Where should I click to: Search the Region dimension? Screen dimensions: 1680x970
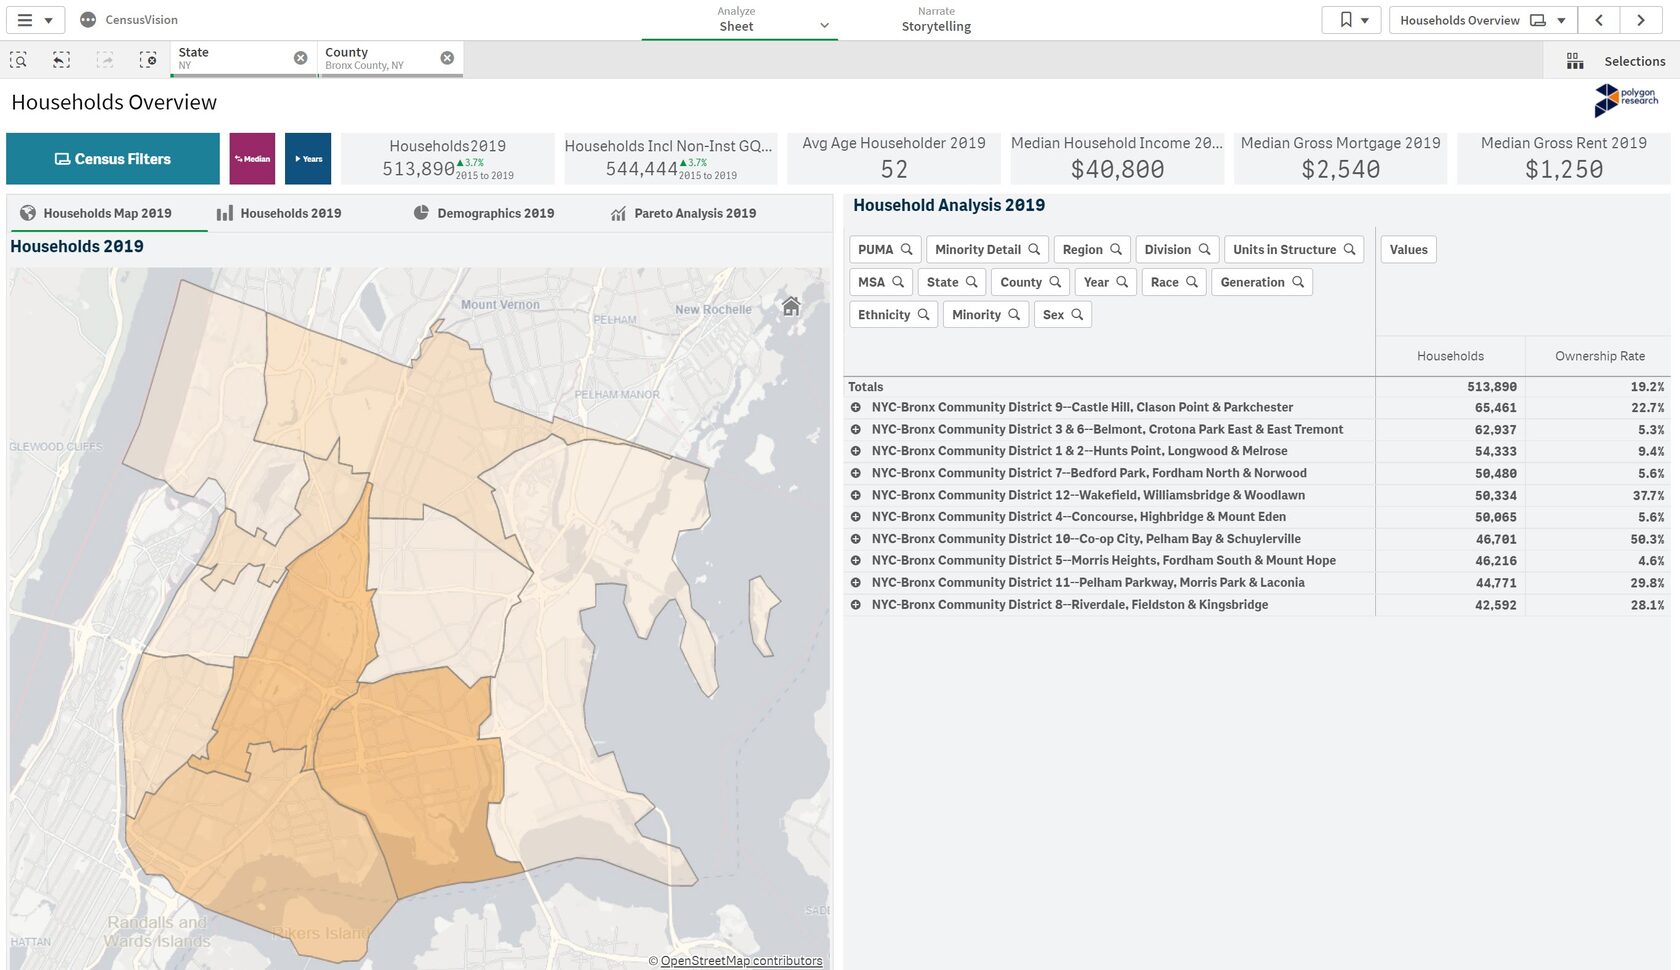click(x=1092, y=249)
